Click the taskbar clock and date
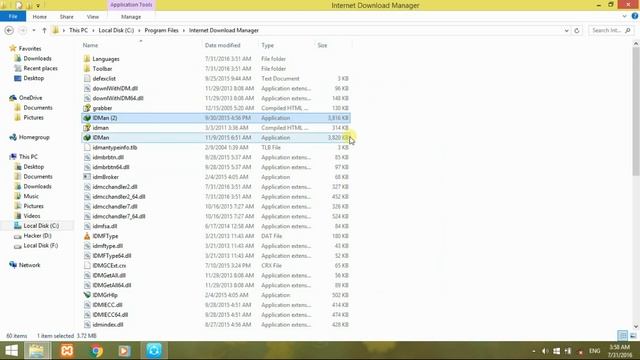Screen dimensions: 640x360 pyautogui.click(x=620, y=351)
